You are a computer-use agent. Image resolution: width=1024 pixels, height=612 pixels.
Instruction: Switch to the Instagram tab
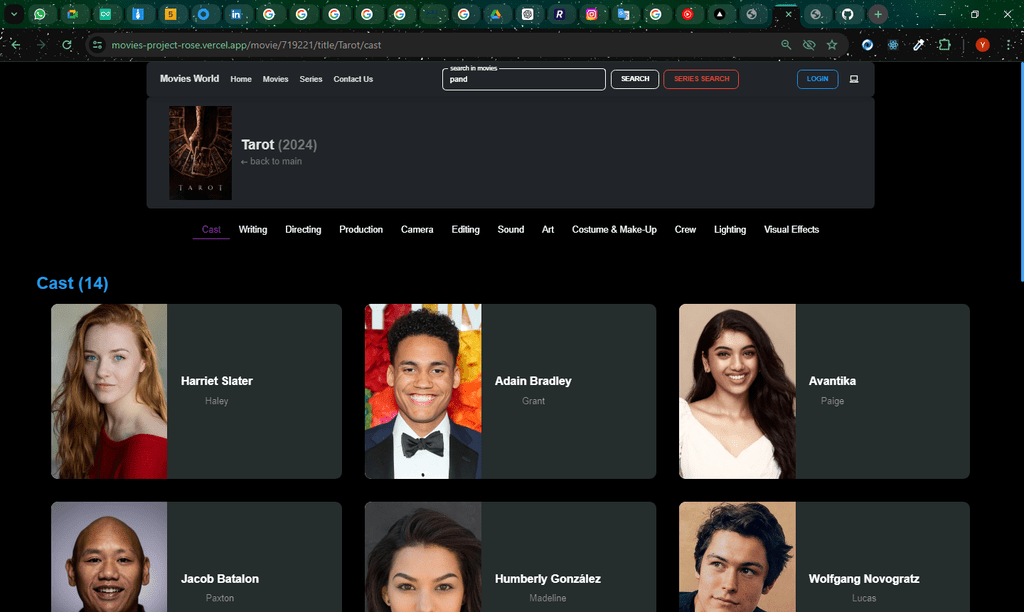click(x=591, y=14)
